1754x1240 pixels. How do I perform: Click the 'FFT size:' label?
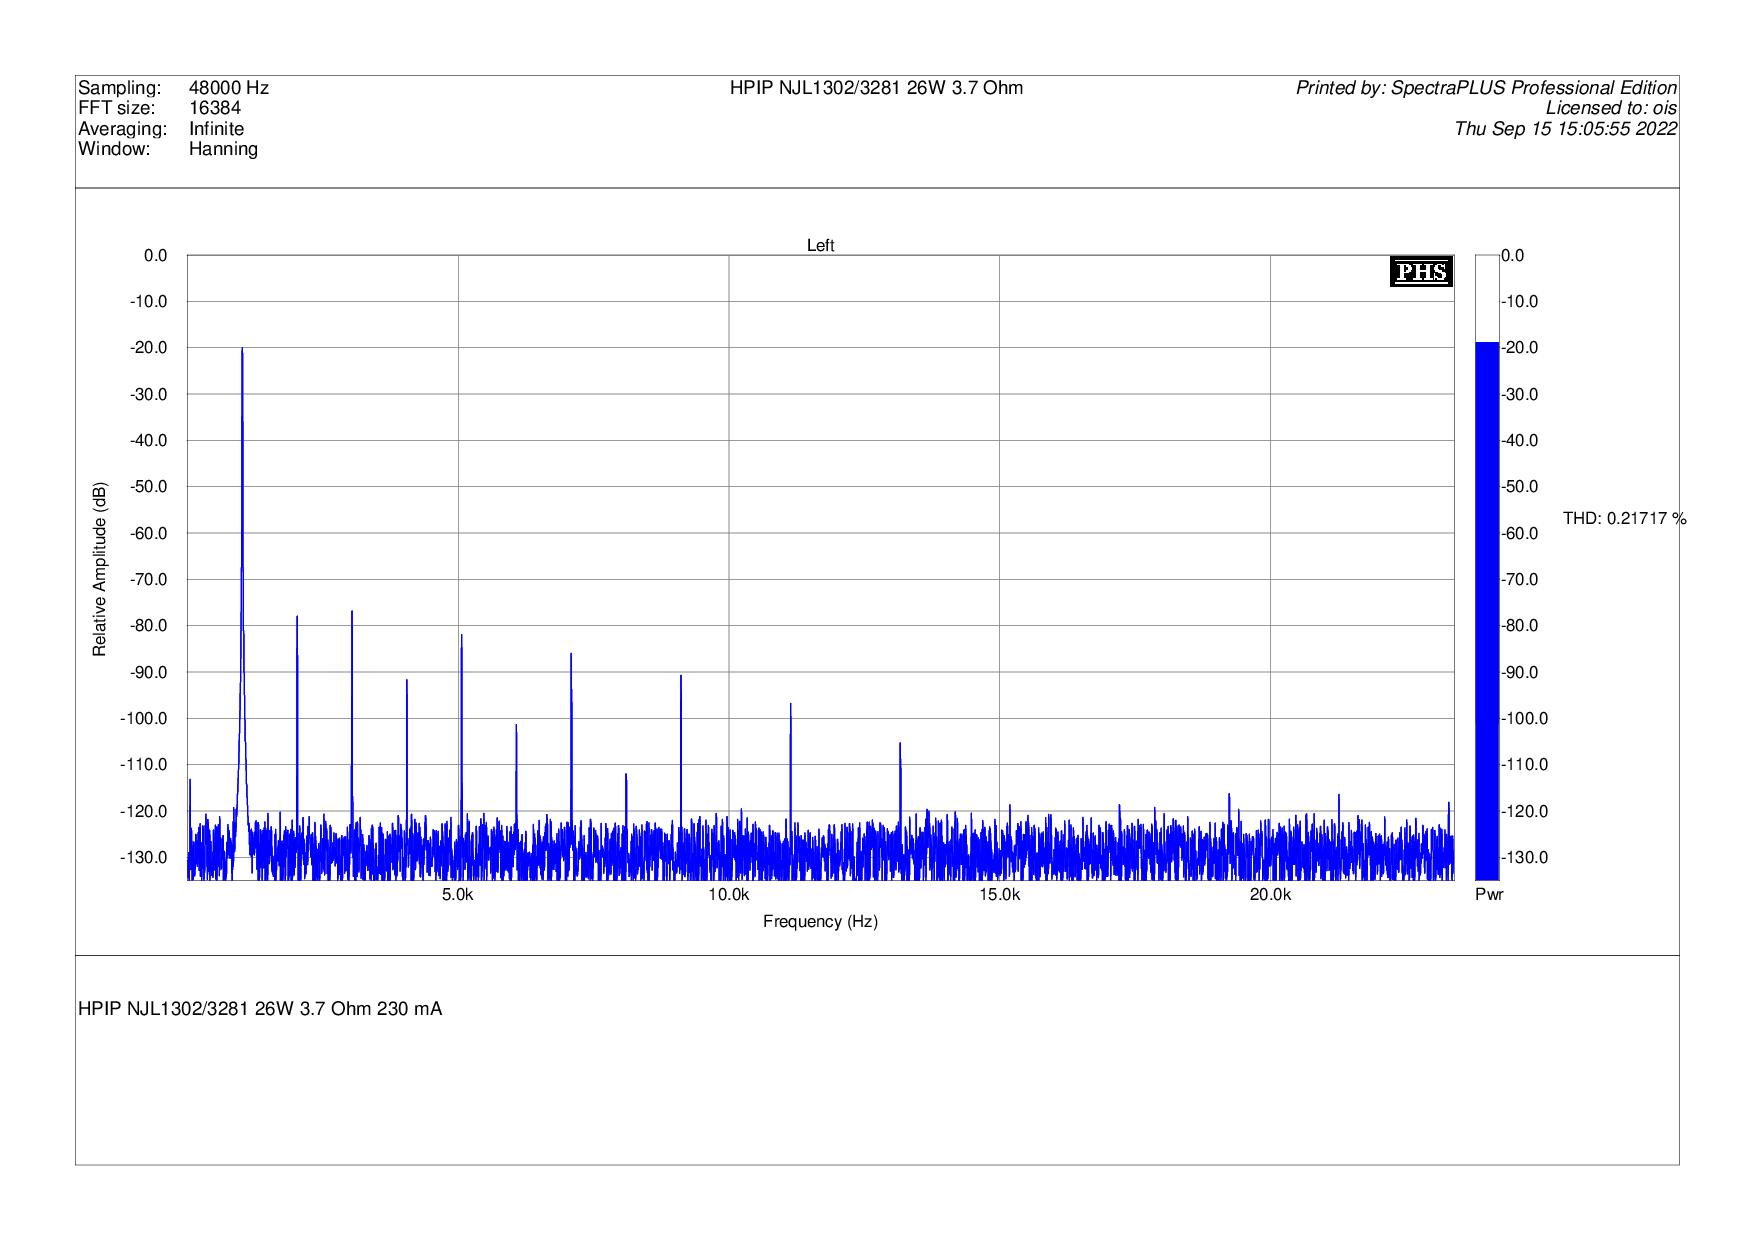click(116, 108)
